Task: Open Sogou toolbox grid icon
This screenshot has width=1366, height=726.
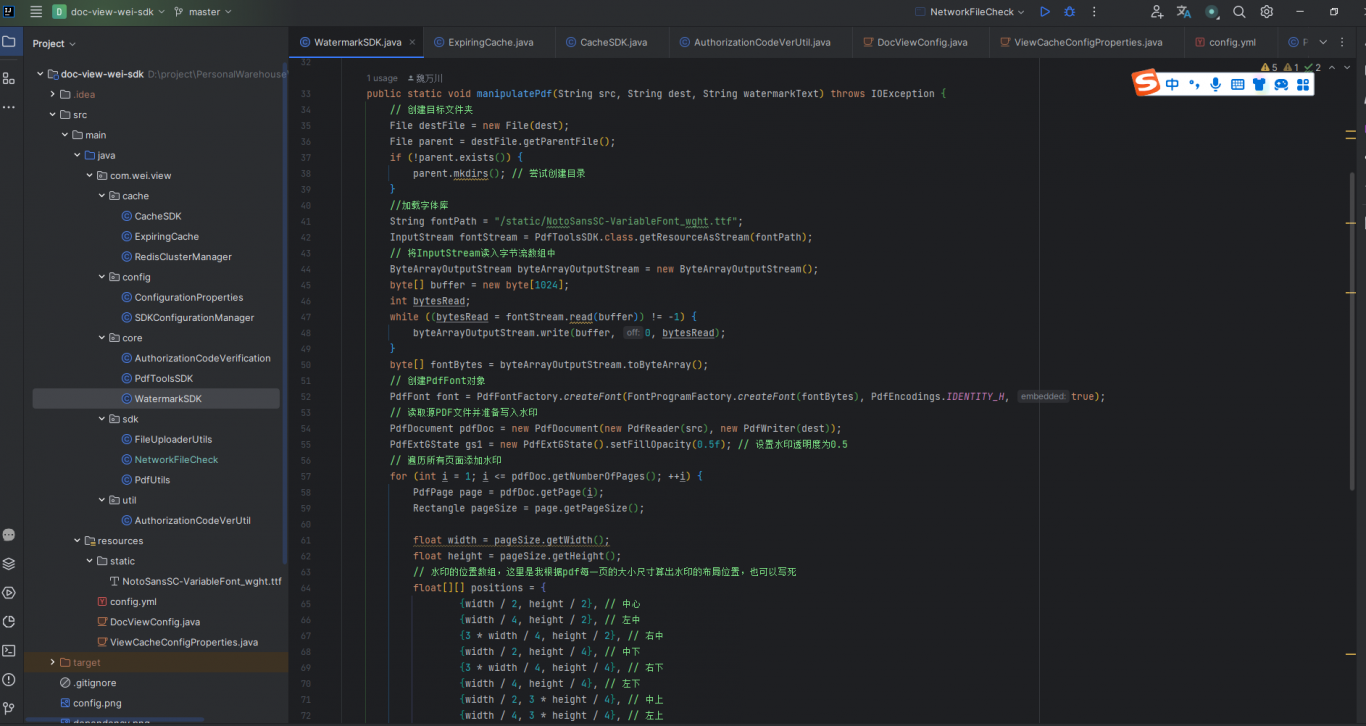Action: tap(1303, 84)
